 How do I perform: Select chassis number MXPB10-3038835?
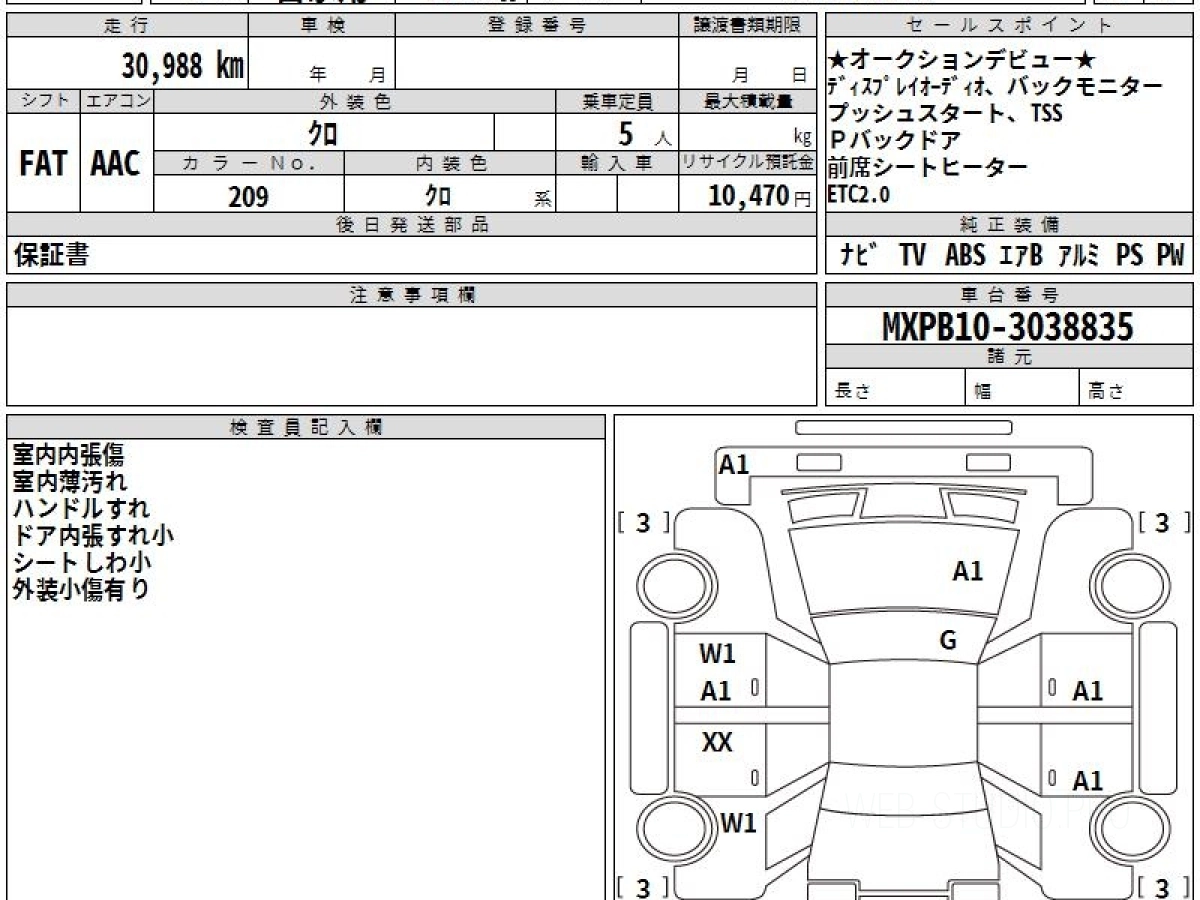click(x=1008, y=327)
